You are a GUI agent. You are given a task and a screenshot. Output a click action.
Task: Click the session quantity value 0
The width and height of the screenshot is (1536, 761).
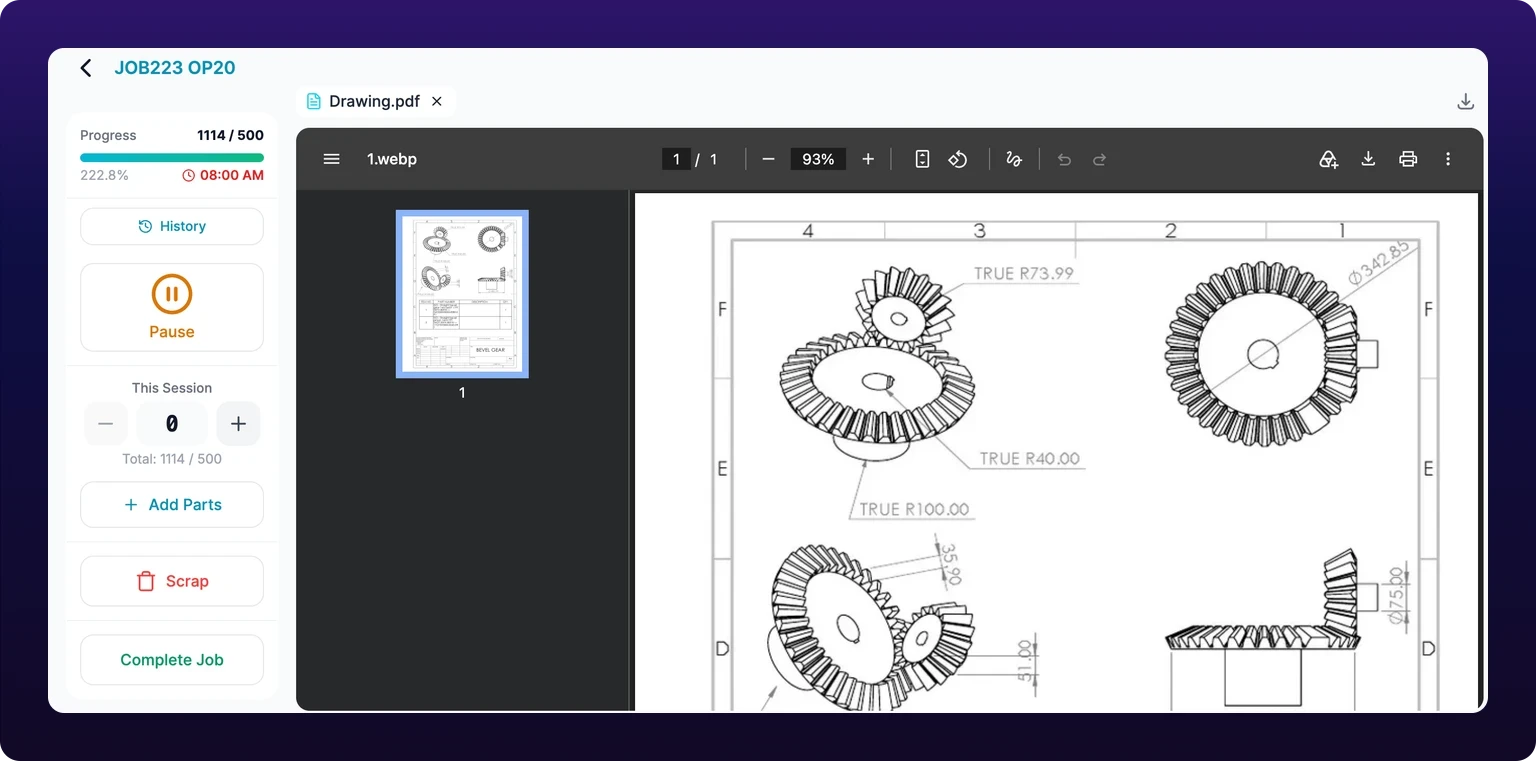coord(172,424)
